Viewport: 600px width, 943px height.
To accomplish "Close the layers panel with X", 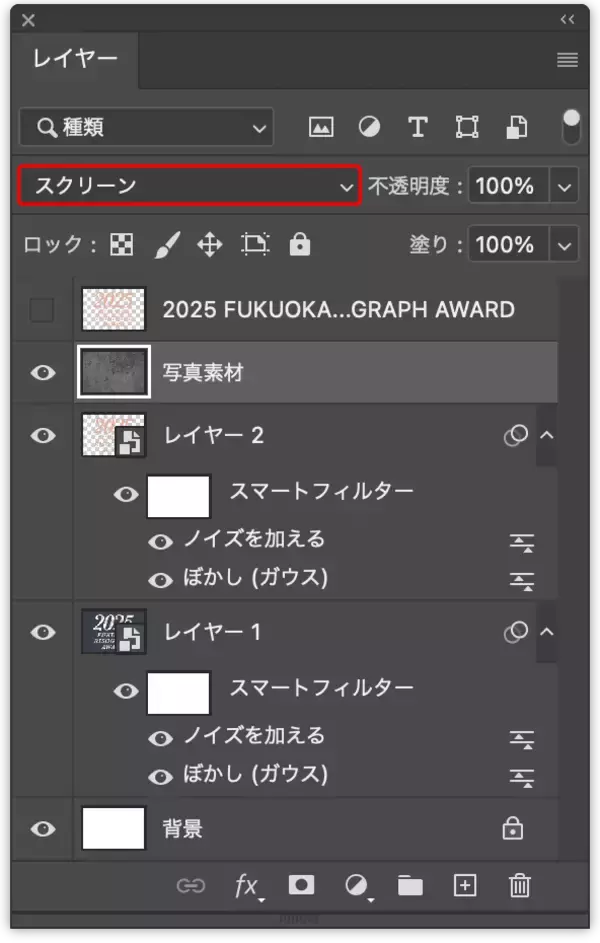I will [28, 20].
